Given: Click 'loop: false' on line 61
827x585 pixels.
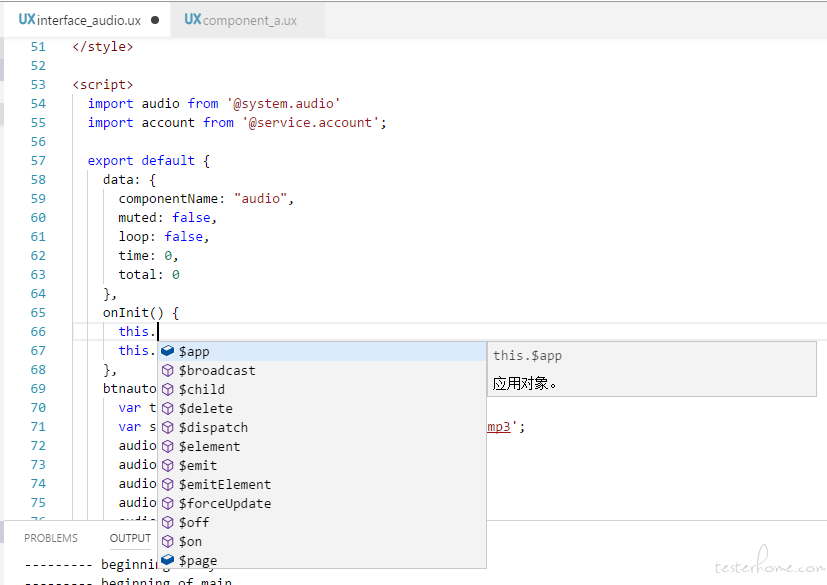Looking at the screenshot, I should (160, 236).
